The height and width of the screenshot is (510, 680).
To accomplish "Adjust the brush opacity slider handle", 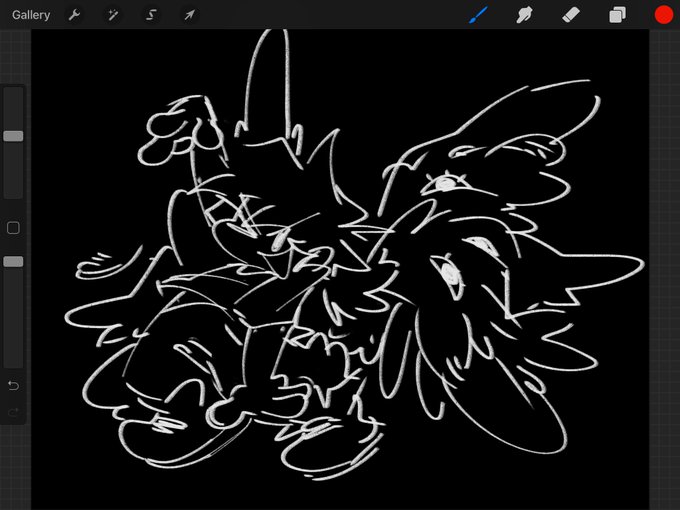I will point(13,262).
